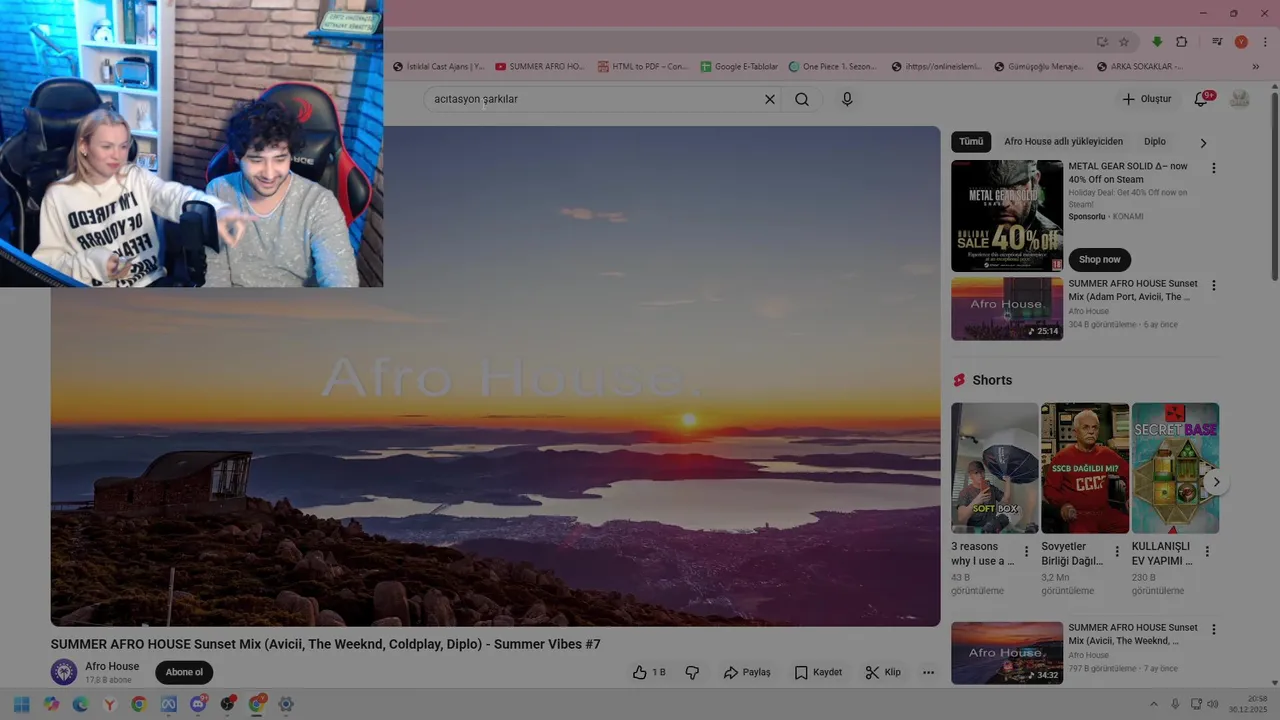Open options for '3 reasons why' short

click(x=1026, y=552)
